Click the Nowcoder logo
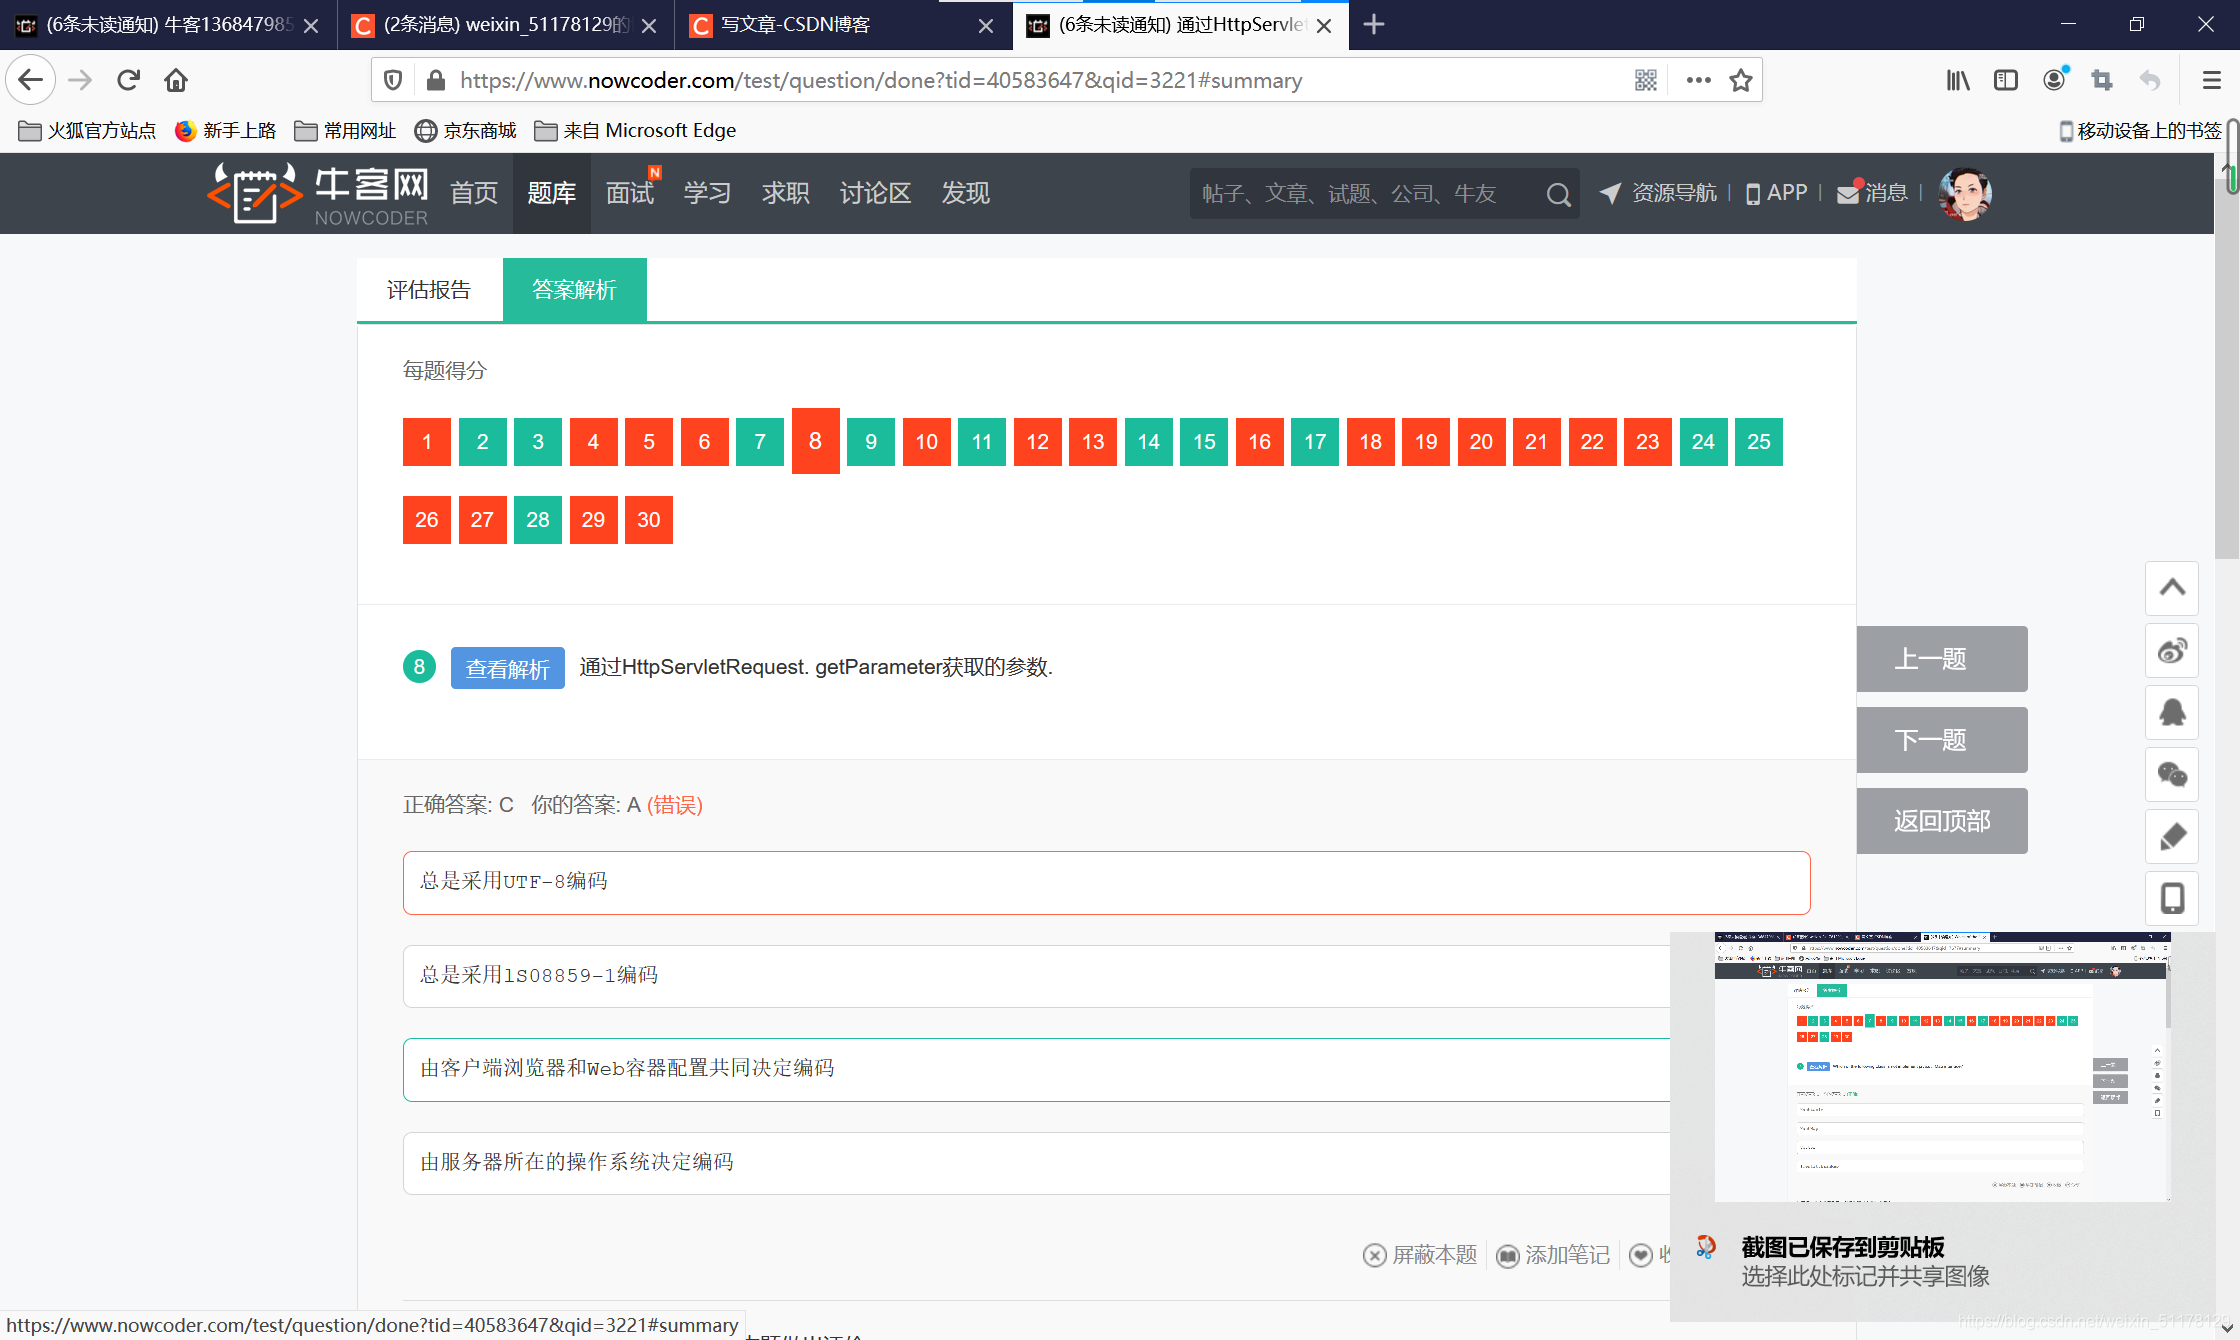The image size is (2240, 1340). coord(319,194)
